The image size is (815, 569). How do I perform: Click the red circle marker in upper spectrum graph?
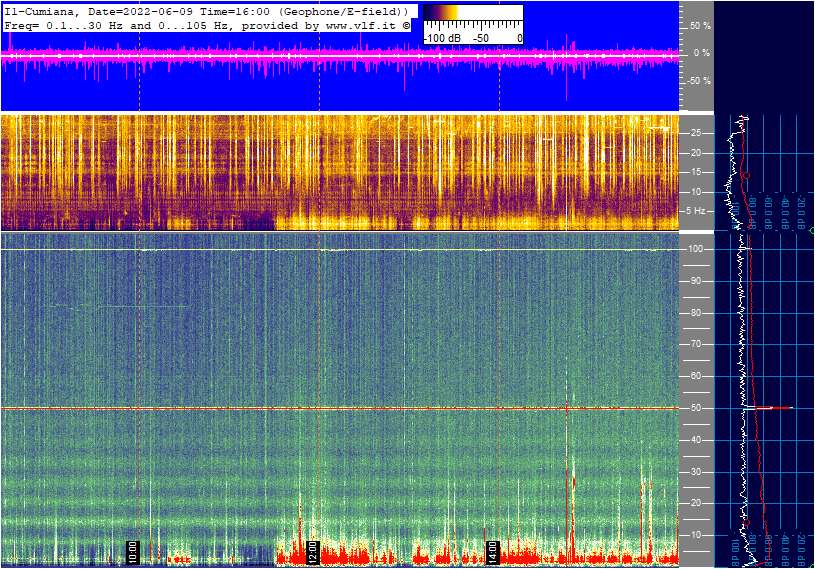pos(744,175)
